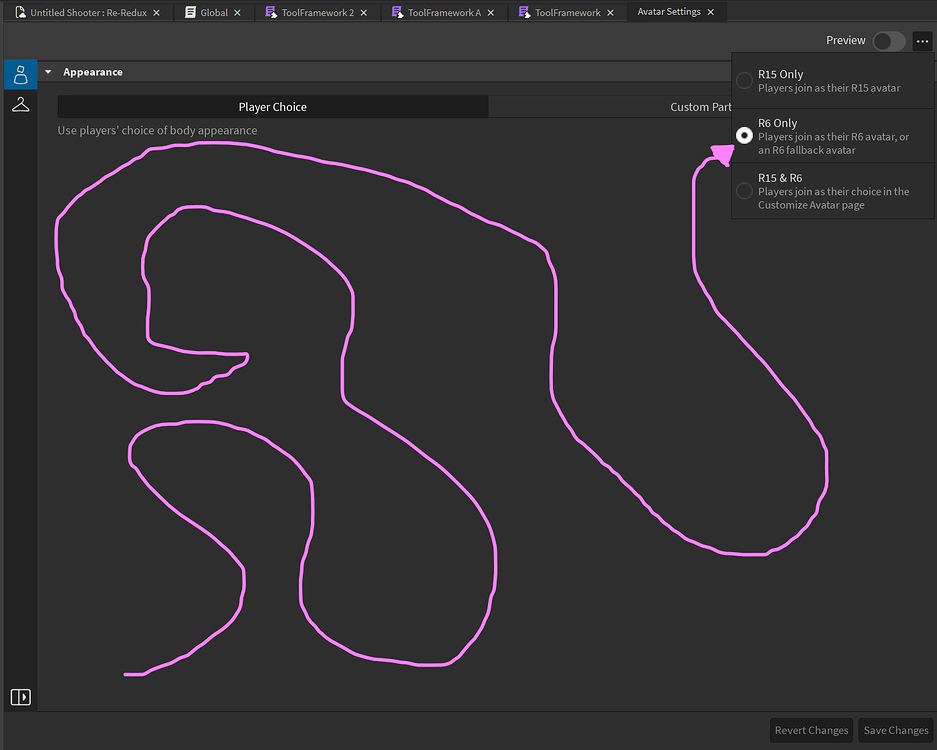937x750 pixels.
Task: Toggle the Preview switch
Action: [x=888, y=41]
